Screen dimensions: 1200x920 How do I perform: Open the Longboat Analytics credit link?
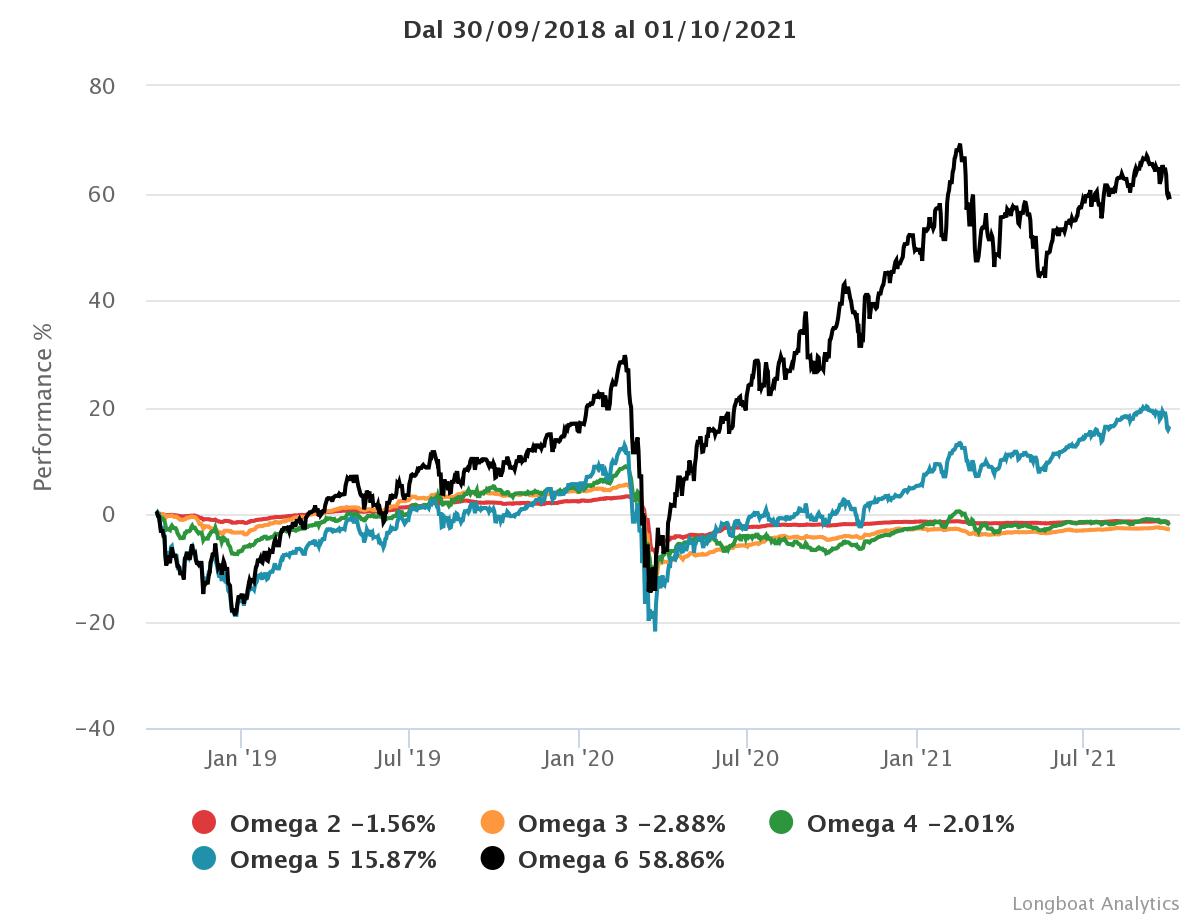coord(1095,903)
